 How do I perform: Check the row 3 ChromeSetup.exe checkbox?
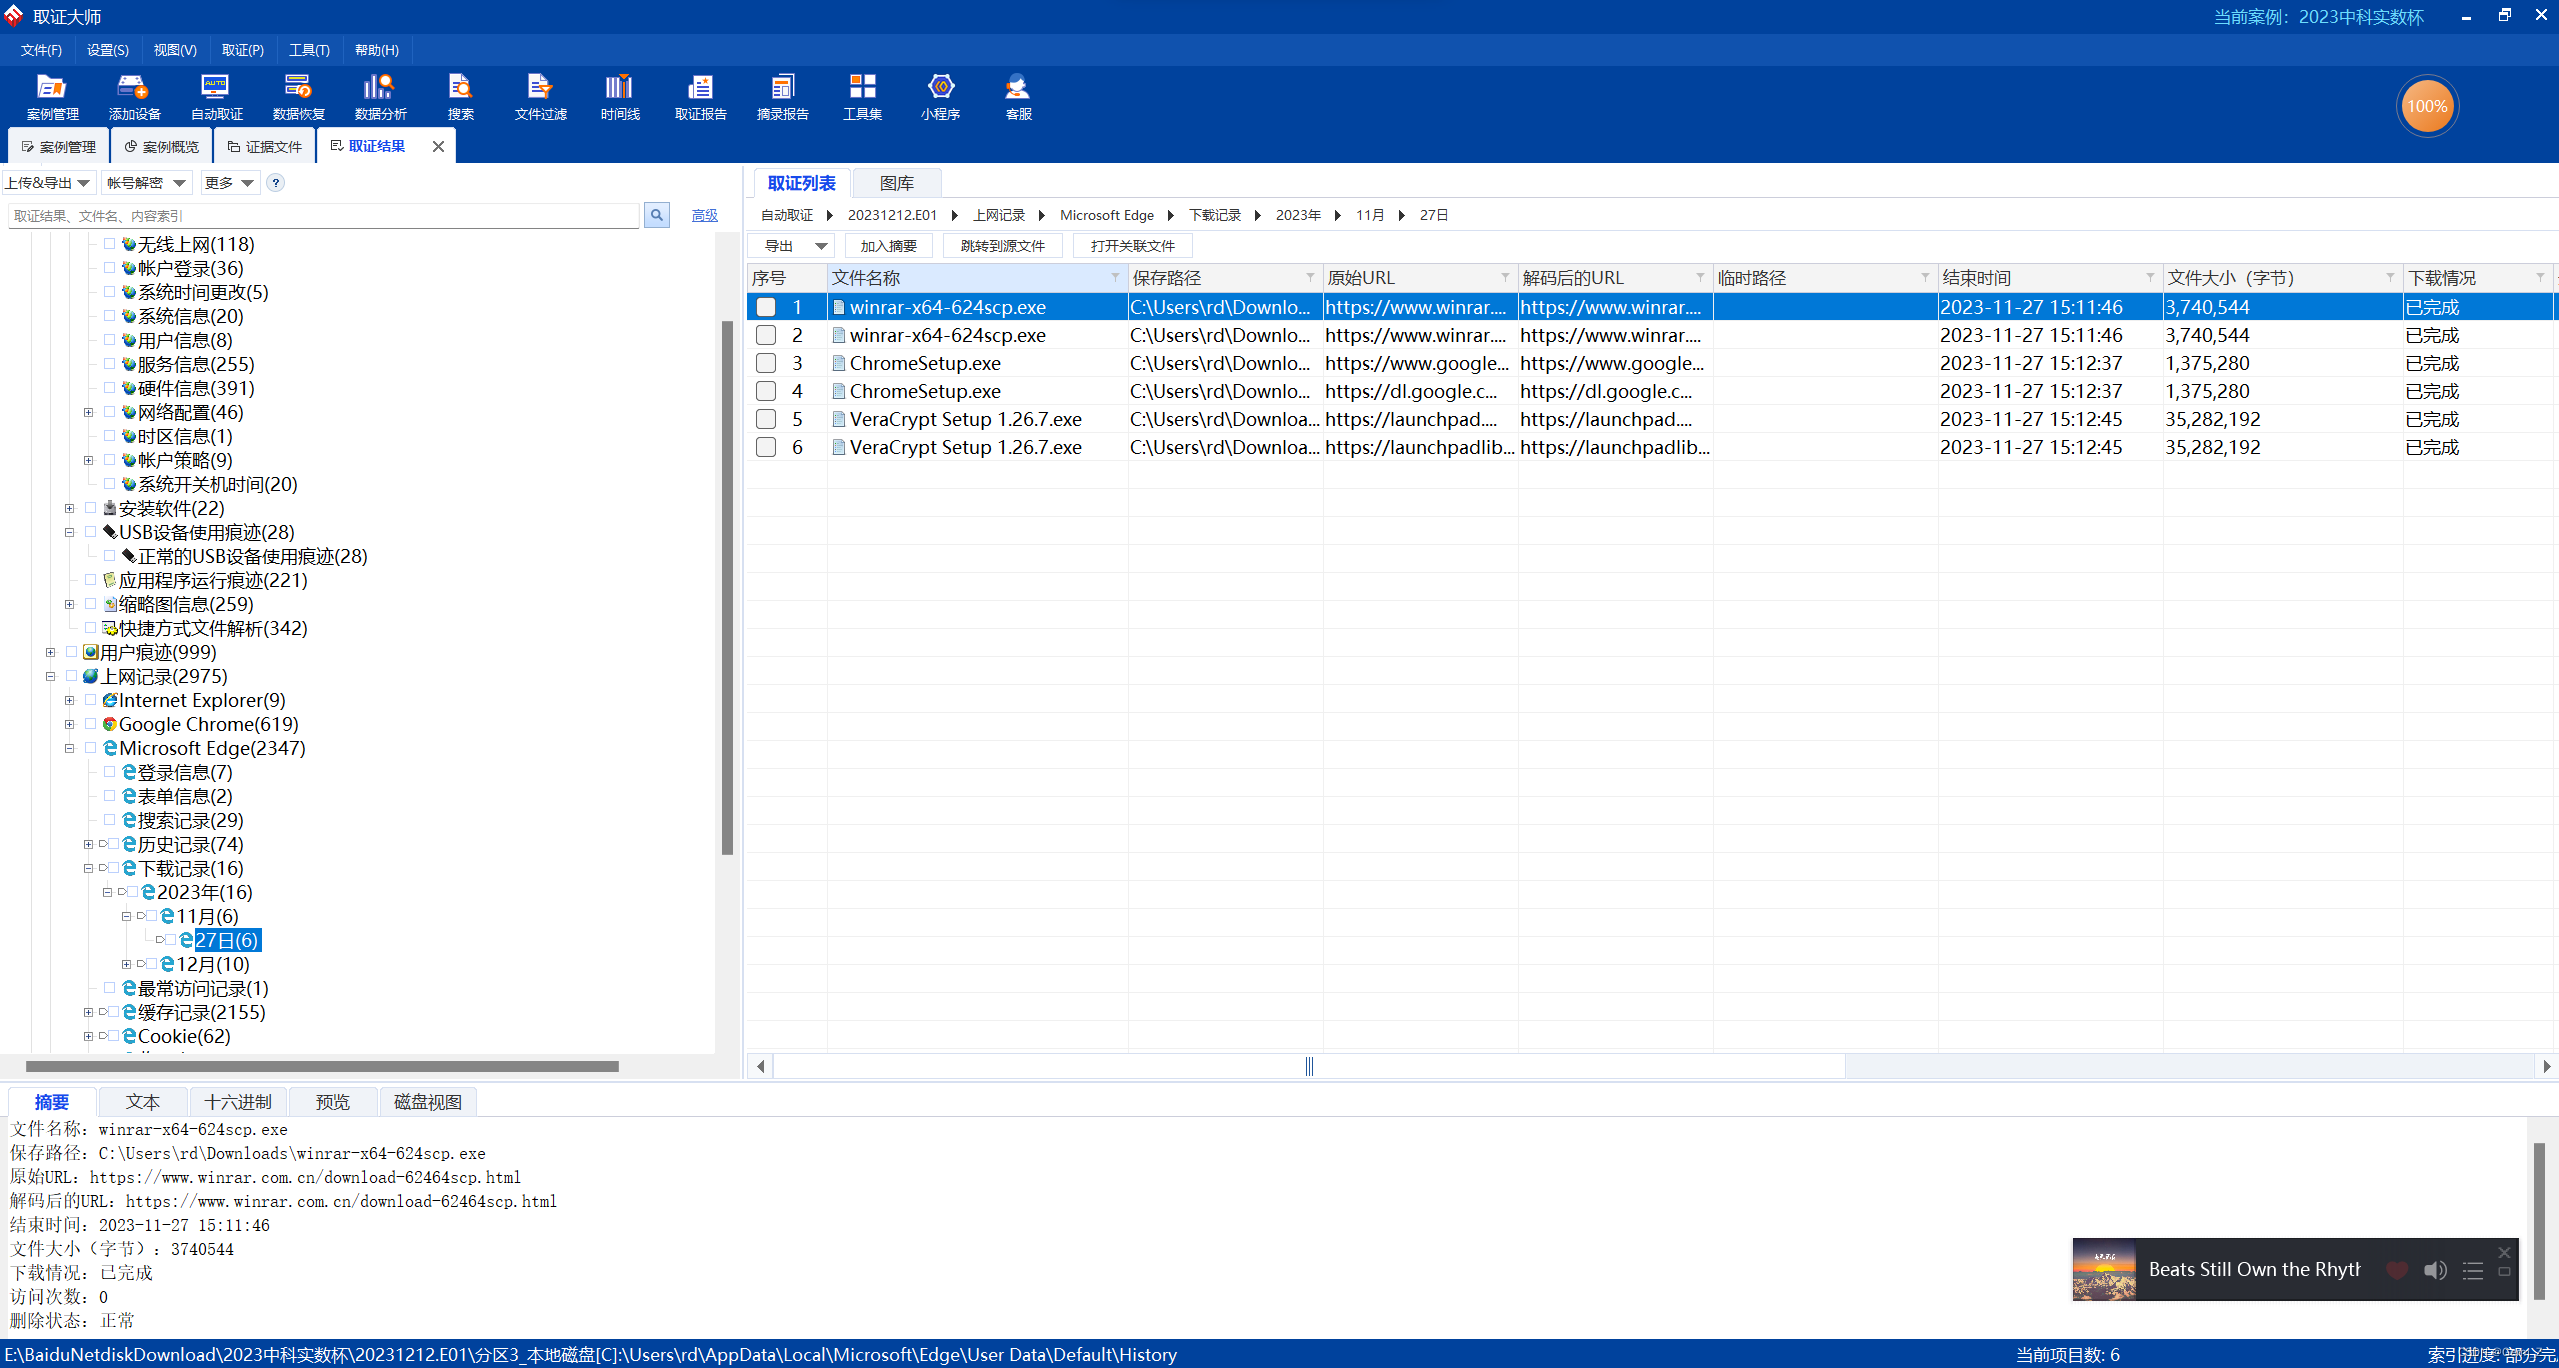(x=766, y=363)
